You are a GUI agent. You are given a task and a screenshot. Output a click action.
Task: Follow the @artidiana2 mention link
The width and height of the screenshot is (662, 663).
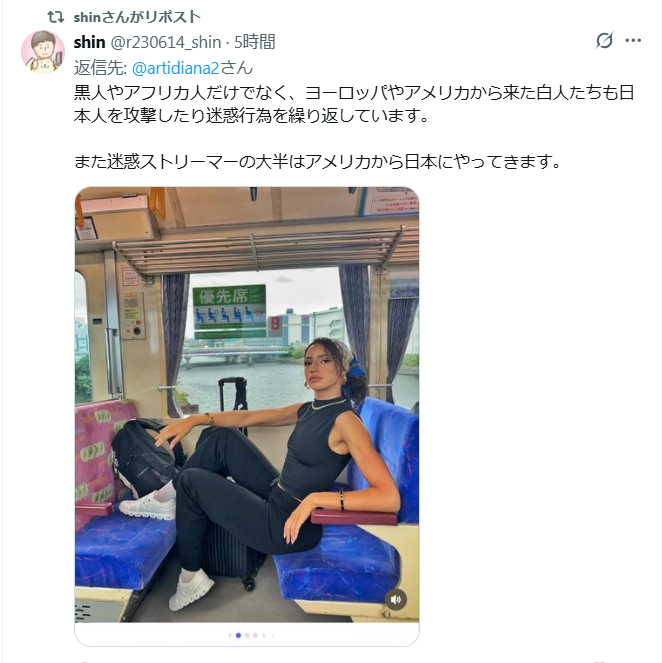coord(175,68)
